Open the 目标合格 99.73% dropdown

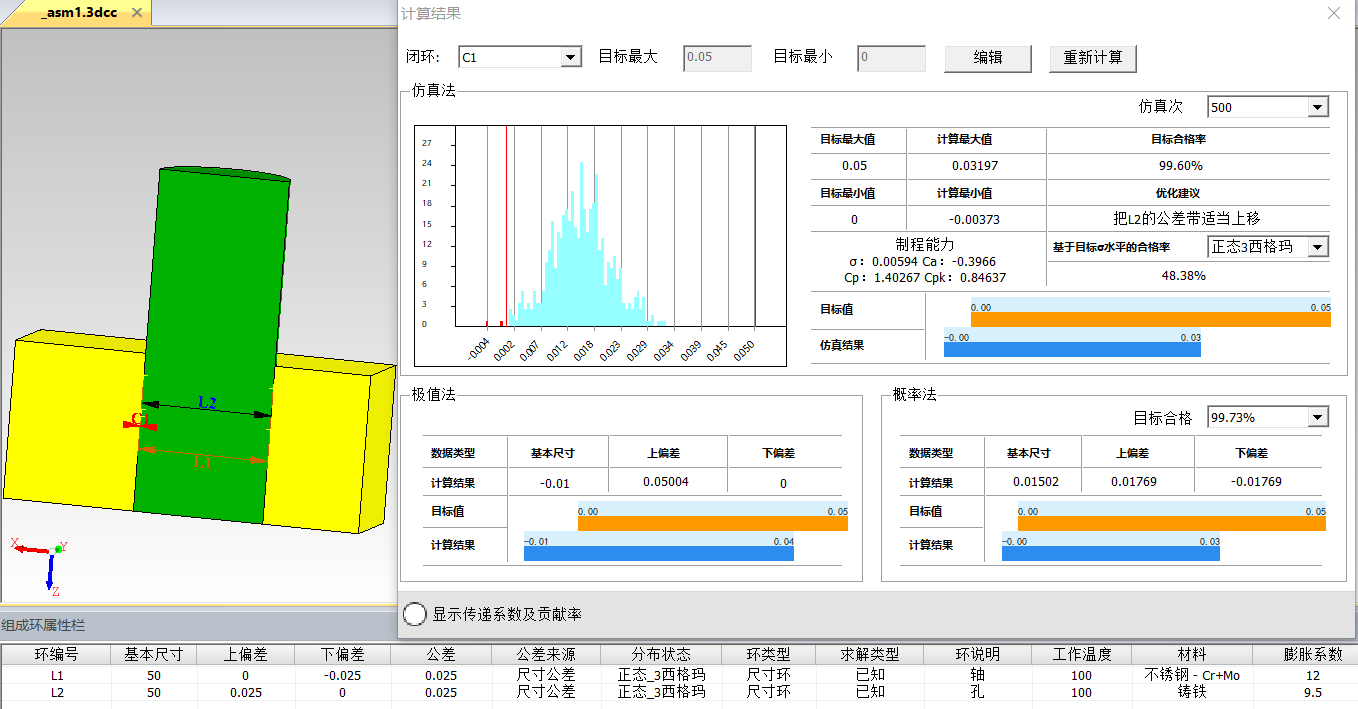1318,417
